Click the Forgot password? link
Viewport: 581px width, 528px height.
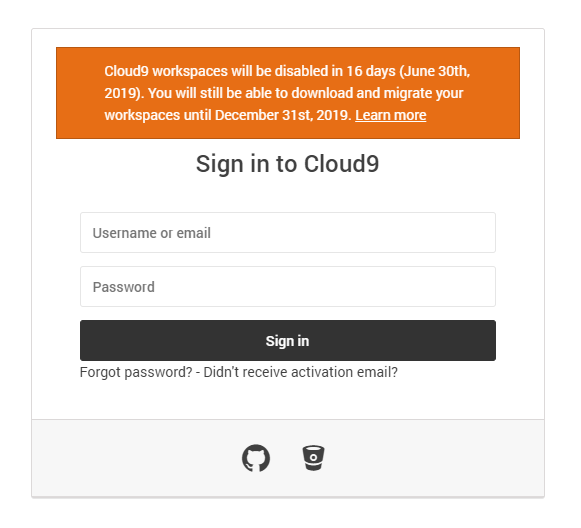[136, 372]
